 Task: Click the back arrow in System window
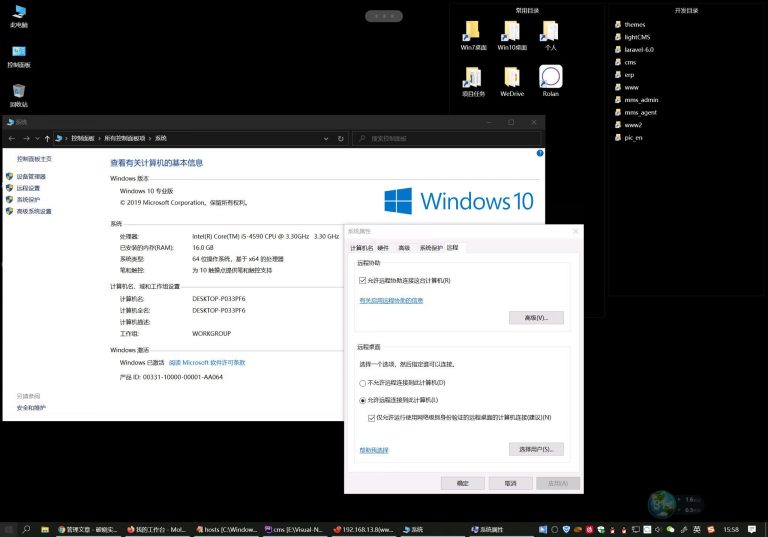(x=12, y=139)
